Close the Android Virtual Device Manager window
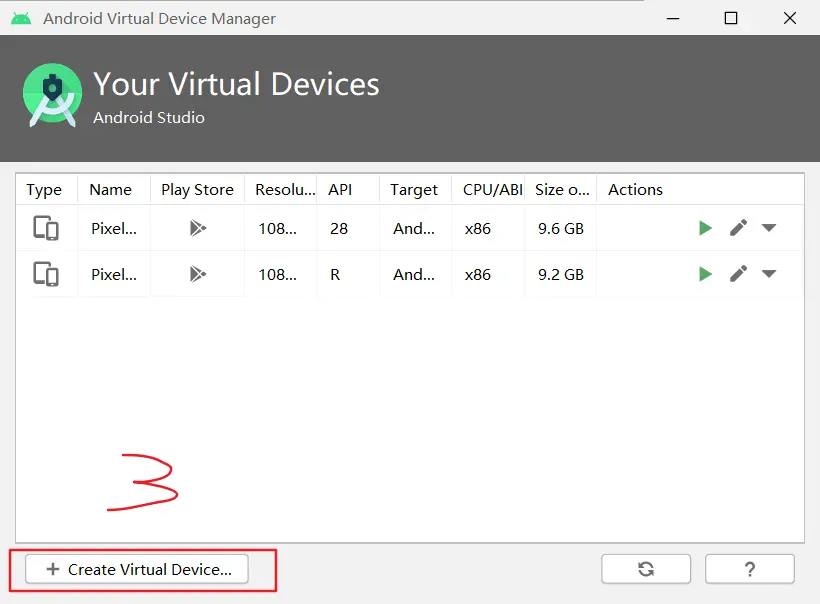820x604 pixels. point(790,18)
